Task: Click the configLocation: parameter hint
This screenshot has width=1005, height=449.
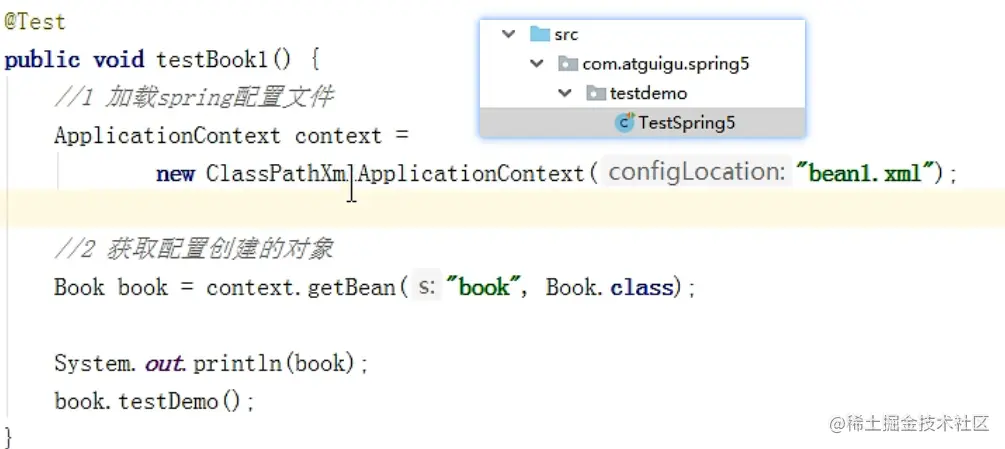Action: [696, 173]
